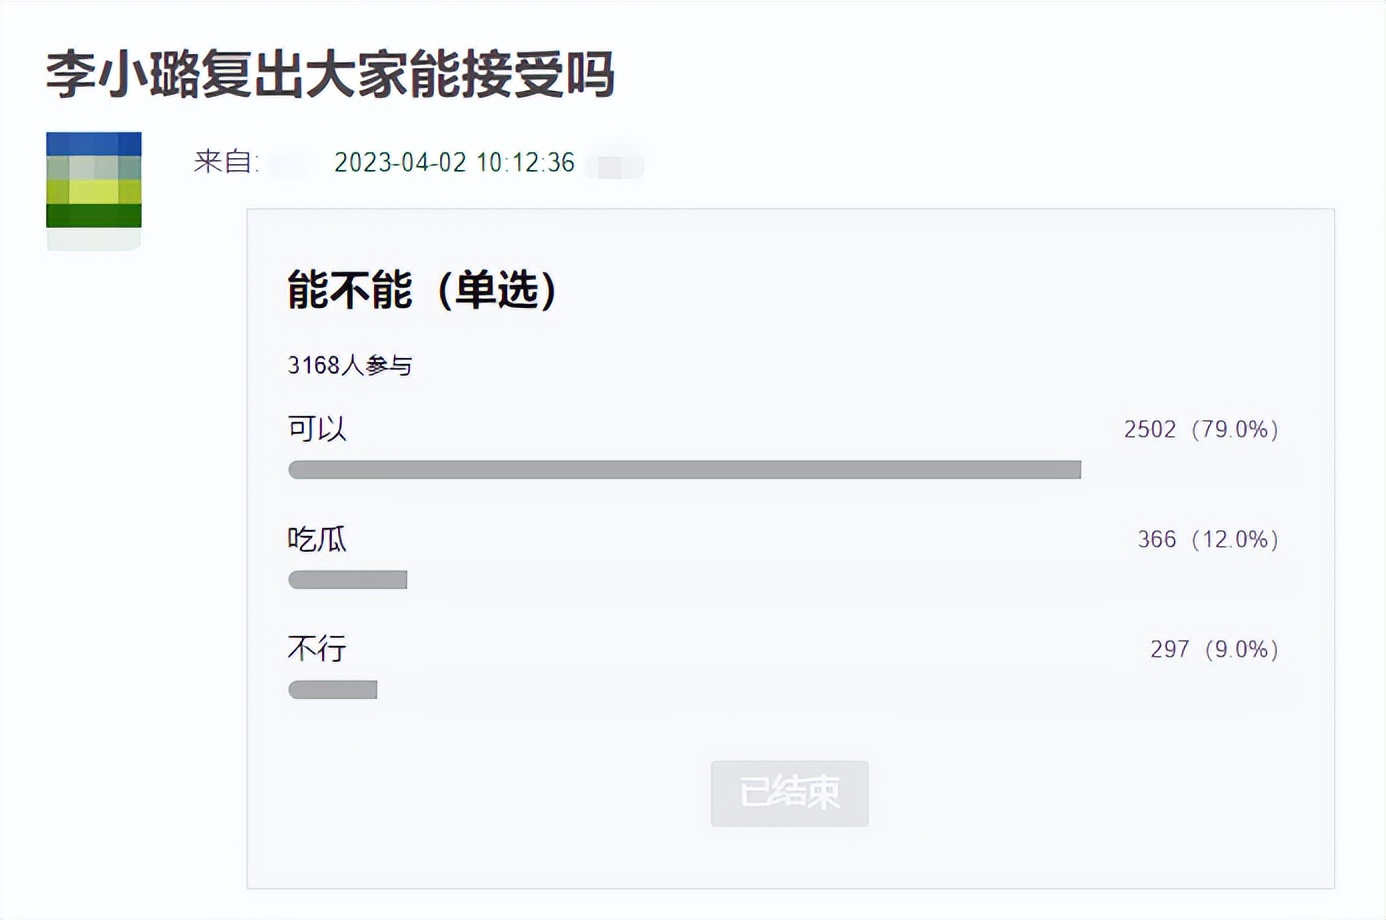This screenshot has height=920, width=1386.
Task: Open the post title 李小璐复出大家能接受吗
Action: 330,74
